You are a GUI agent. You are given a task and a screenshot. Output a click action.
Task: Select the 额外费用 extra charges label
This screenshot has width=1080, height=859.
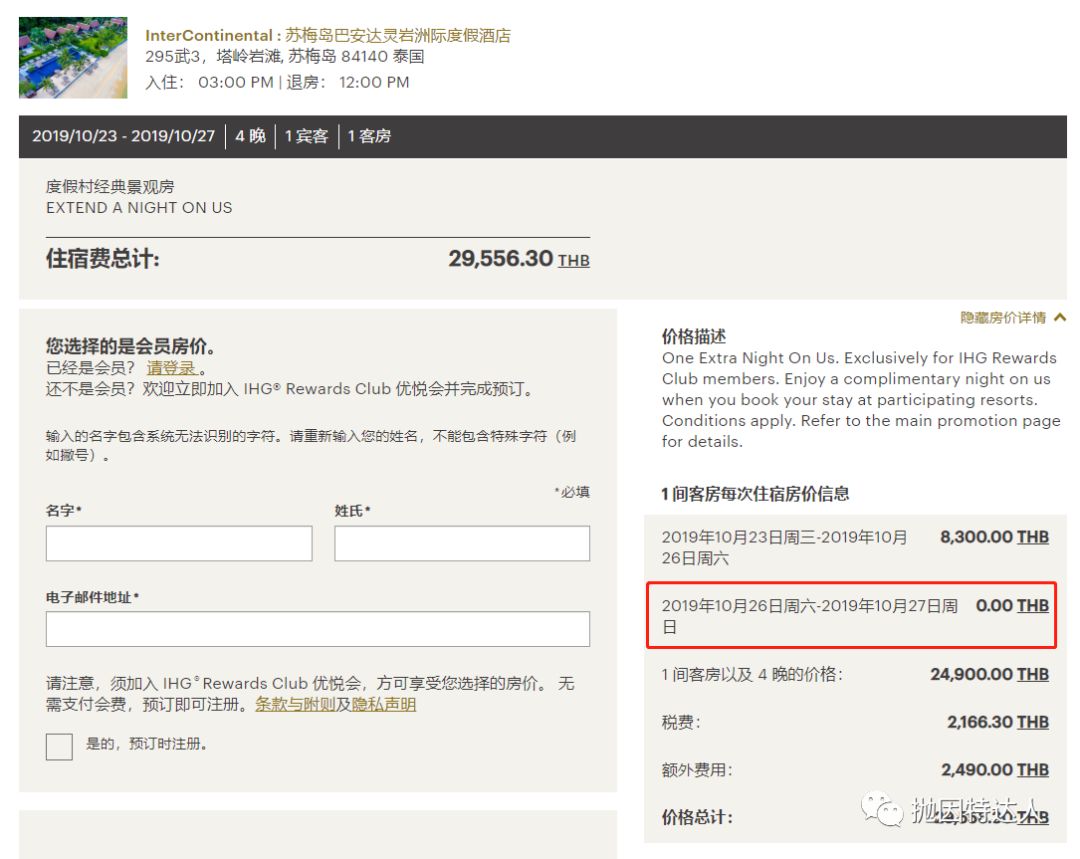click(x=697, y=770)
